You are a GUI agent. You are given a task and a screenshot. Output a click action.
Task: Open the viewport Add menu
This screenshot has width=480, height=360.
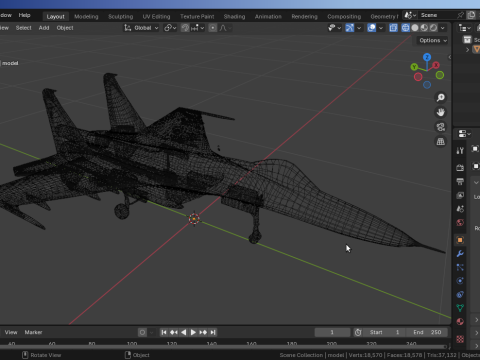(x=44, y=28)
